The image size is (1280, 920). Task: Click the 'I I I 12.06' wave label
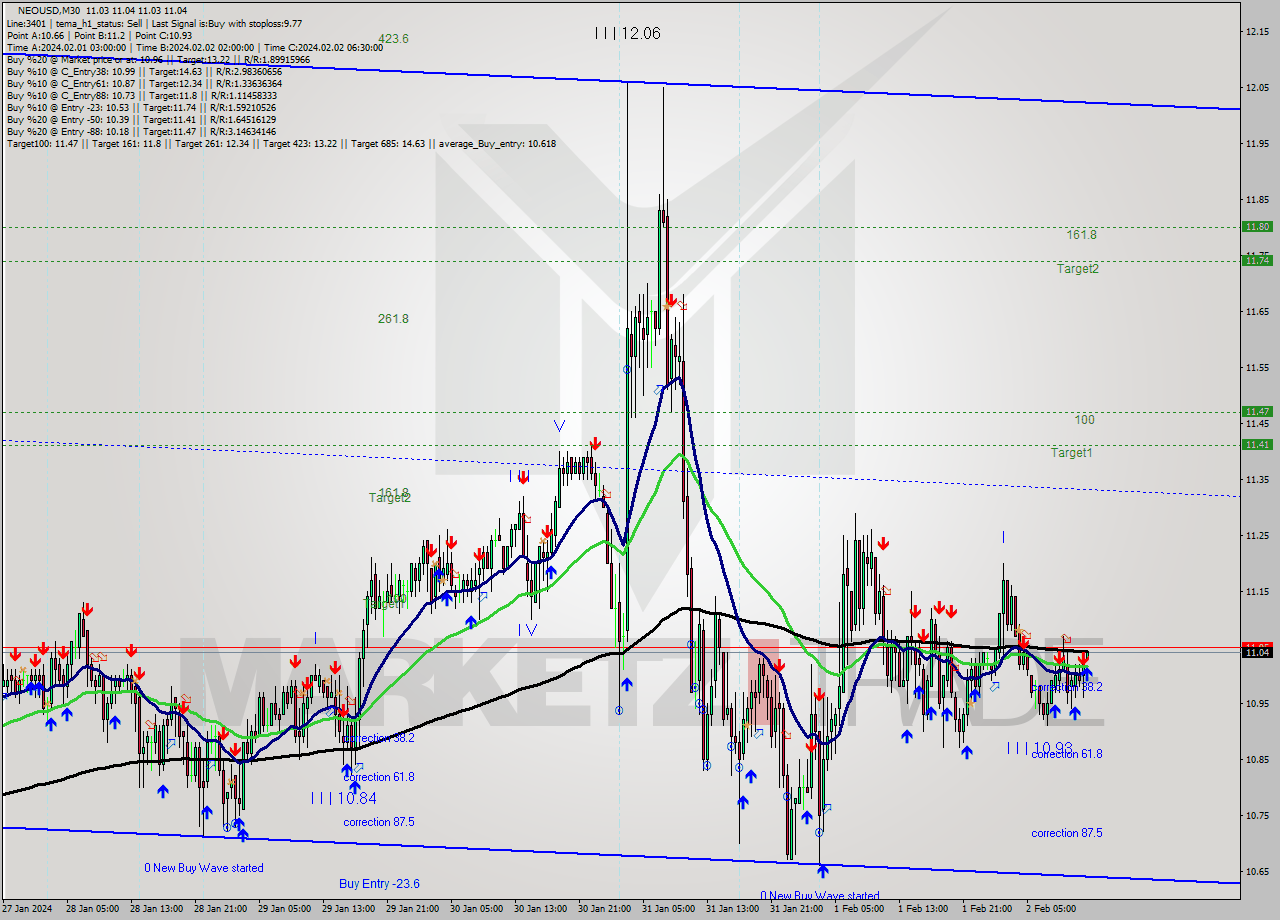click(x=627, y=33)
